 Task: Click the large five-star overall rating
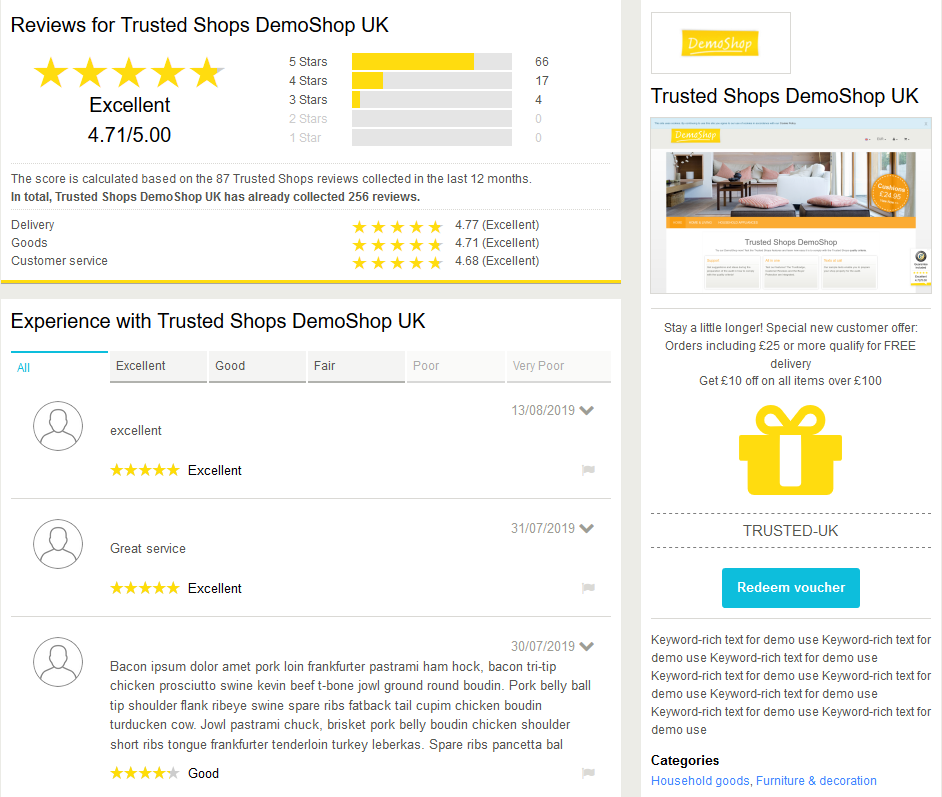129,73
